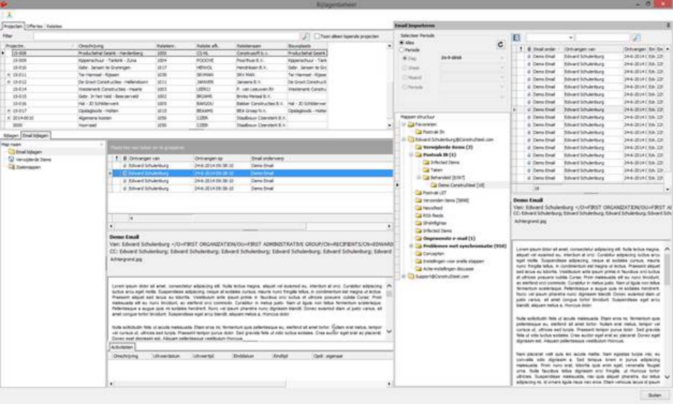The width and height of the screenshot is (673, 404).
Task: Click the search magnifier in the Email importeren toolbar
Action: [636, 38]
